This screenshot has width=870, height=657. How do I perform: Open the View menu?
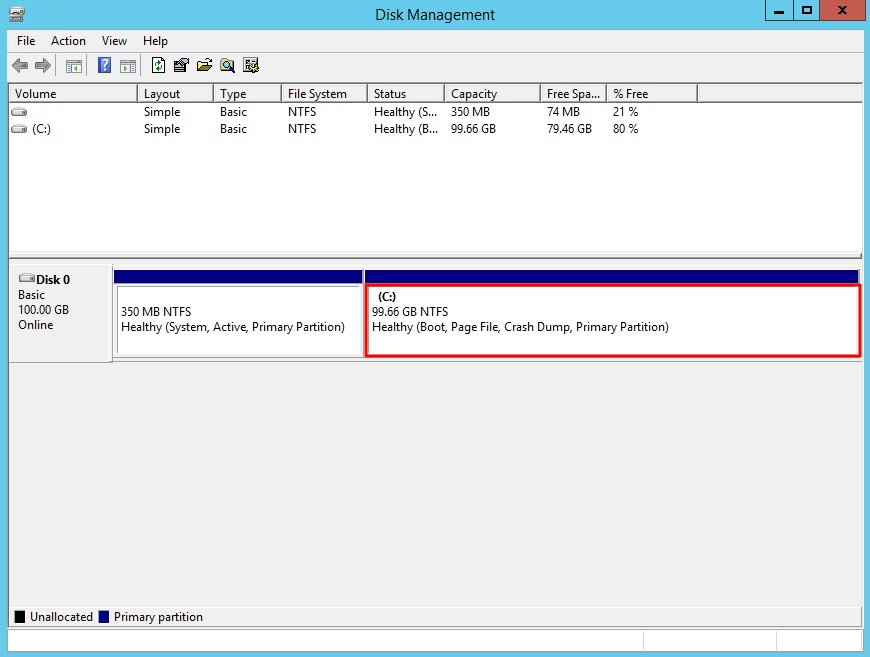pyautogui.click(x=114, y=41)
